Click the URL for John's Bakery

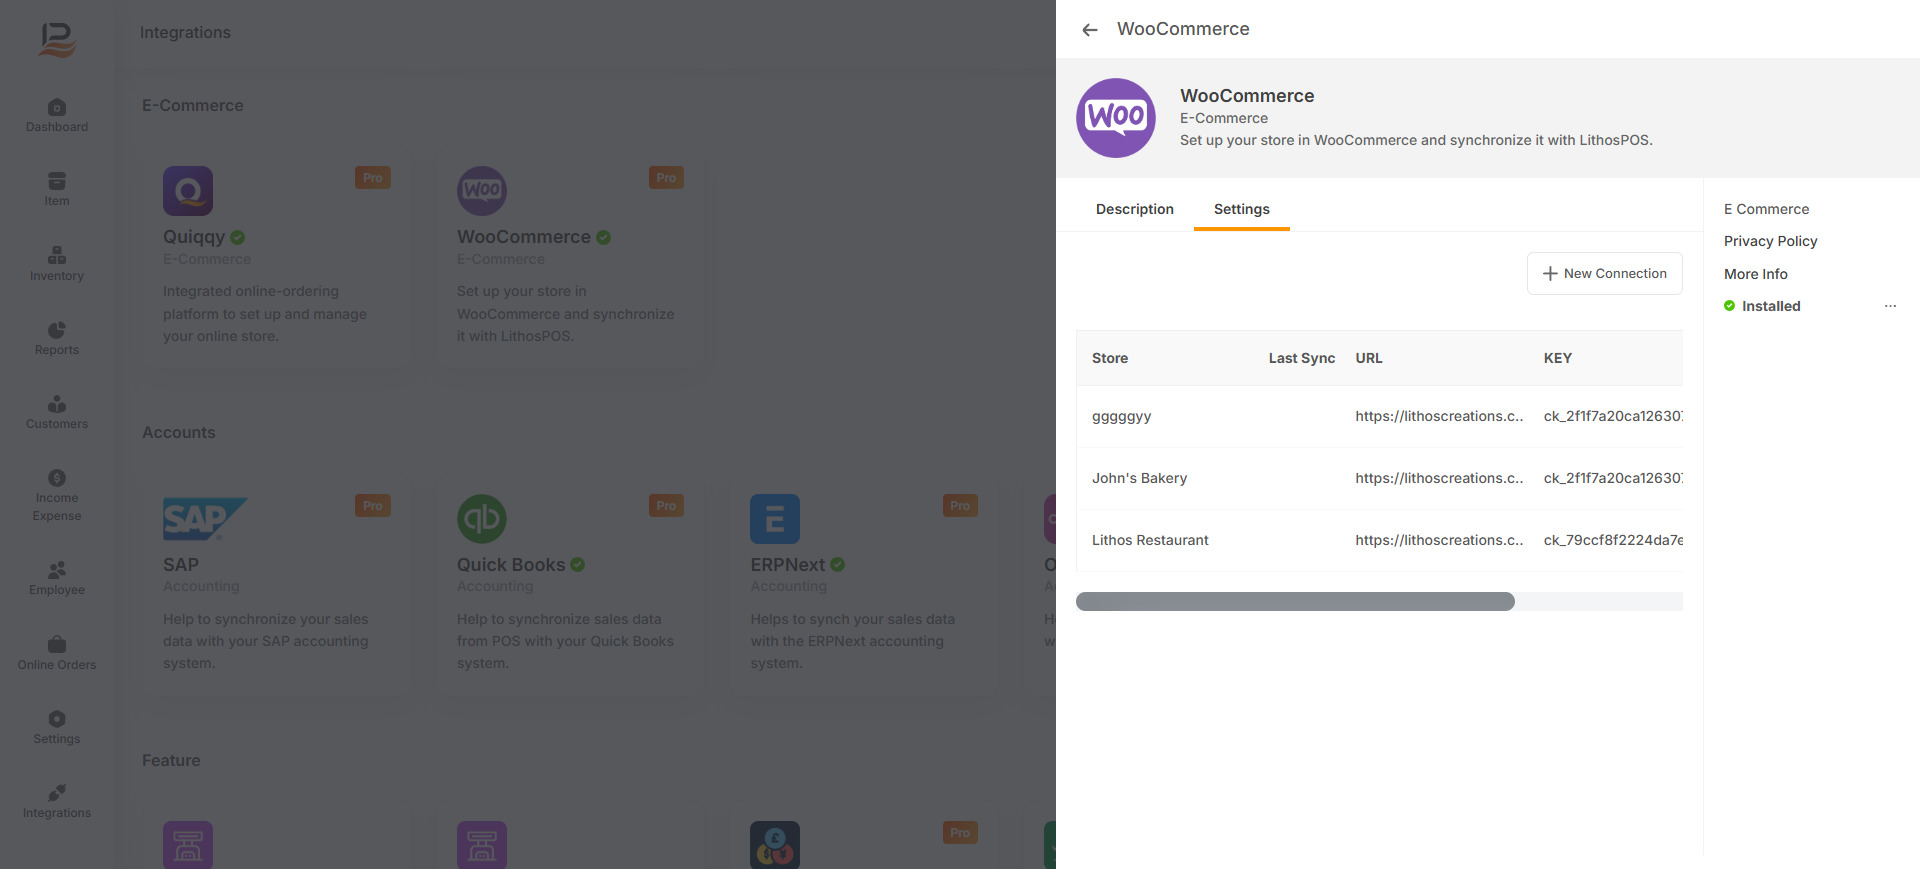(x=1439, y=478)
